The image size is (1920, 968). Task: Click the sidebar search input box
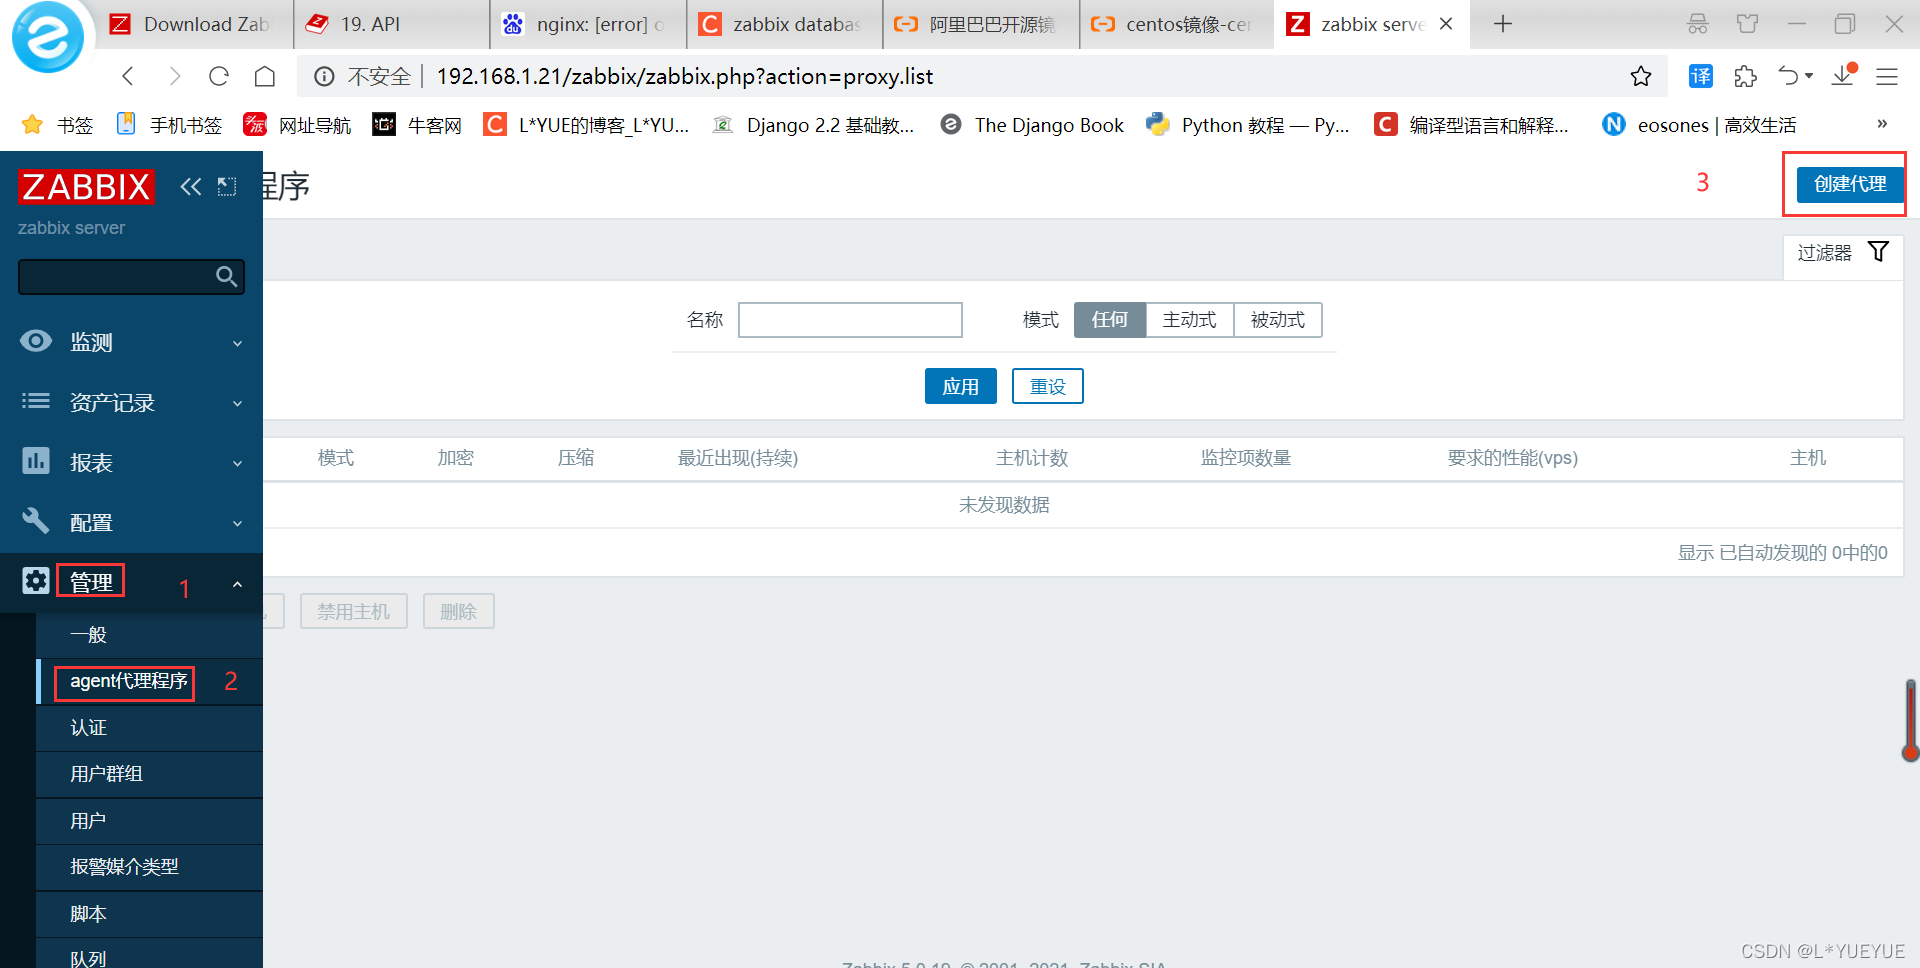click(131, 277)
